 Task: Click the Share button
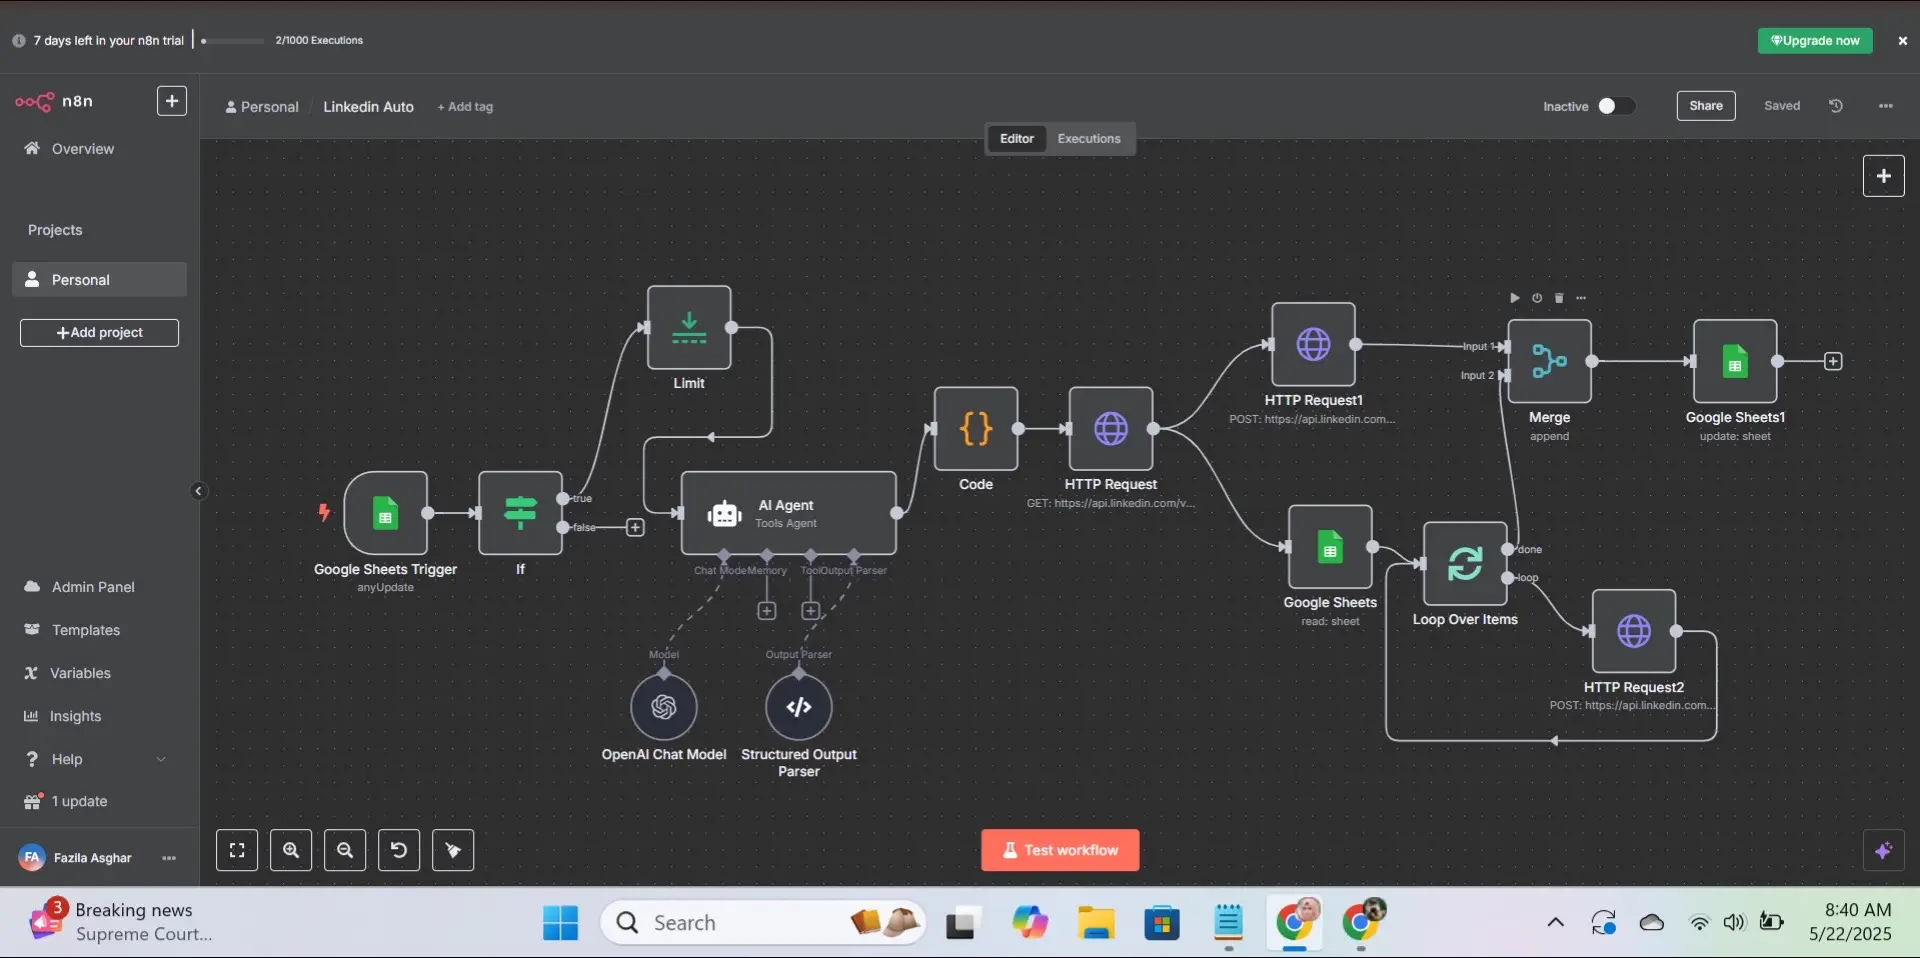point(1706,106)
